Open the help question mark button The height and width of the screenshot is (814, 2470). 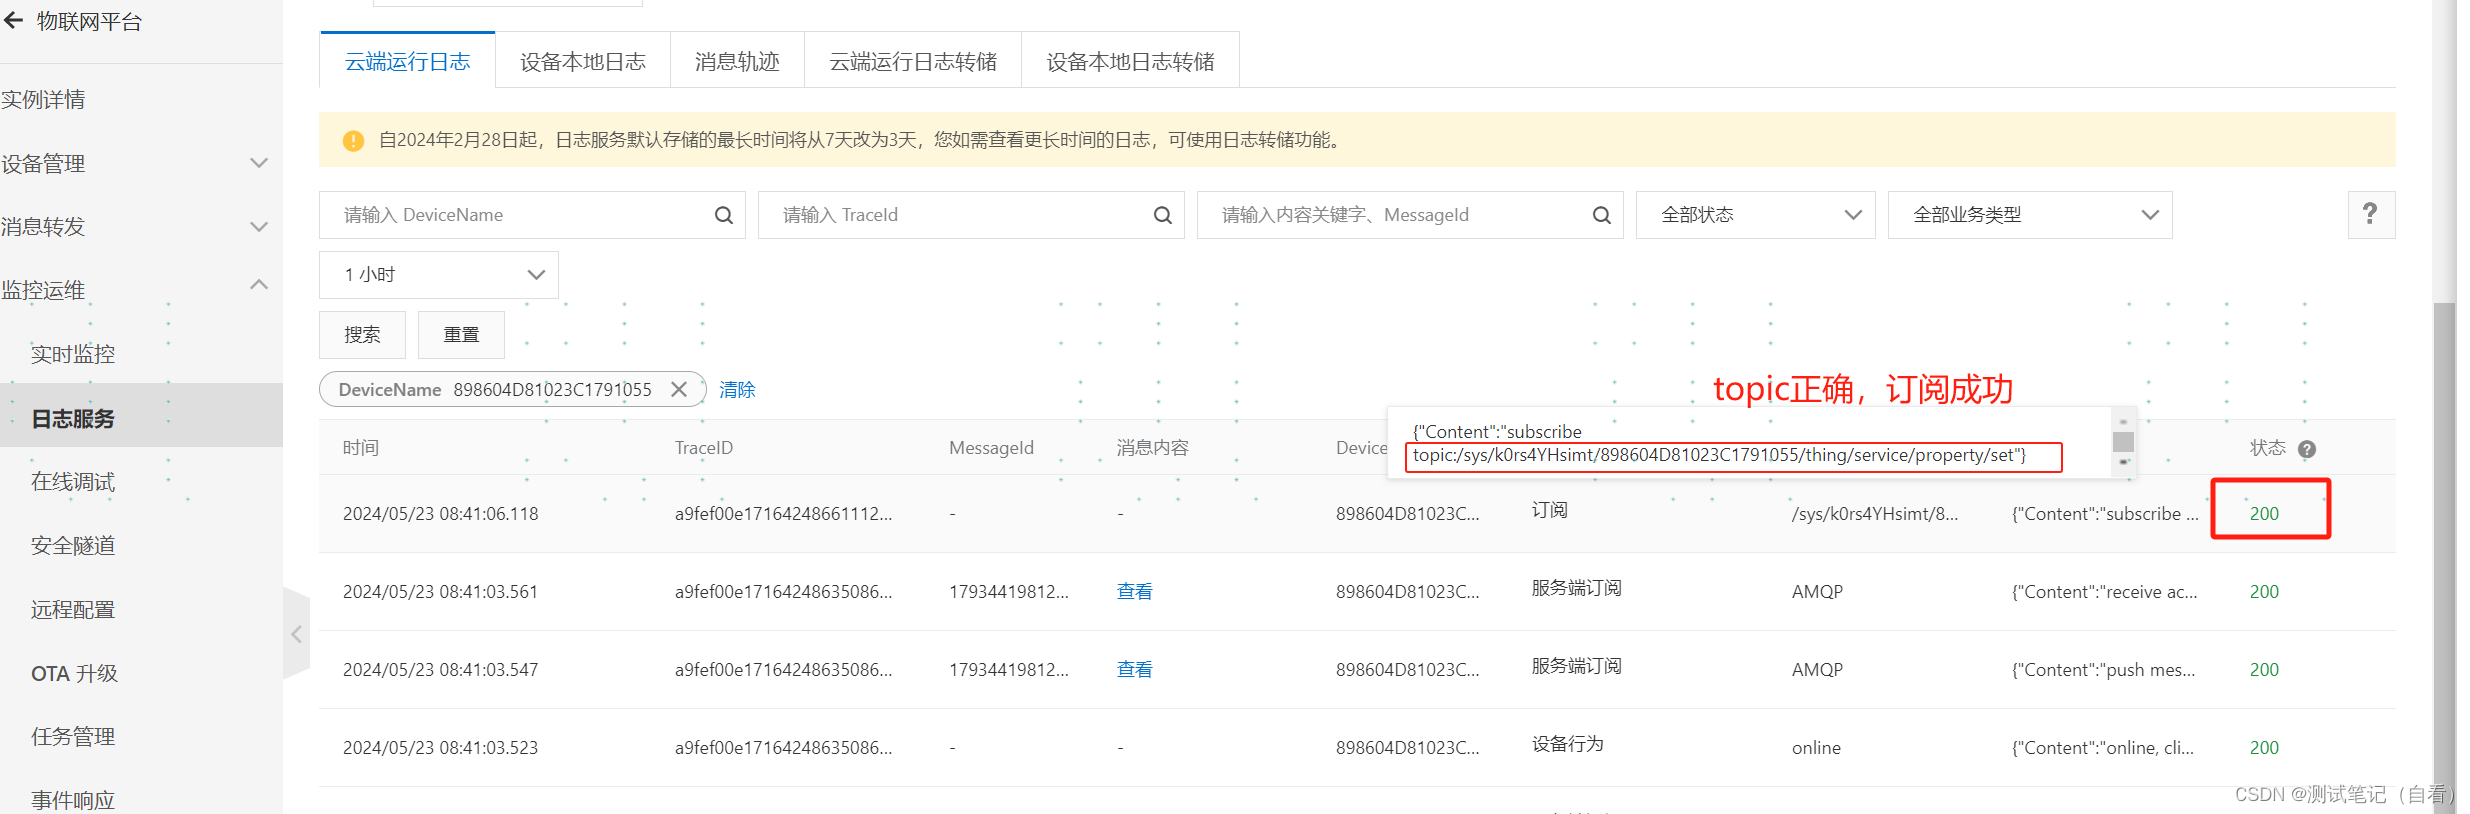tap(2371, 214)
